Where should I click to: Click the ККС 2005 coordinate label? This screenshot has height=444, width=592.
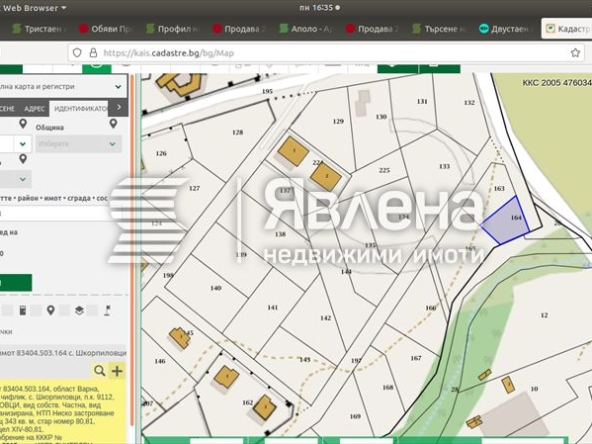(x=557, y=82)
